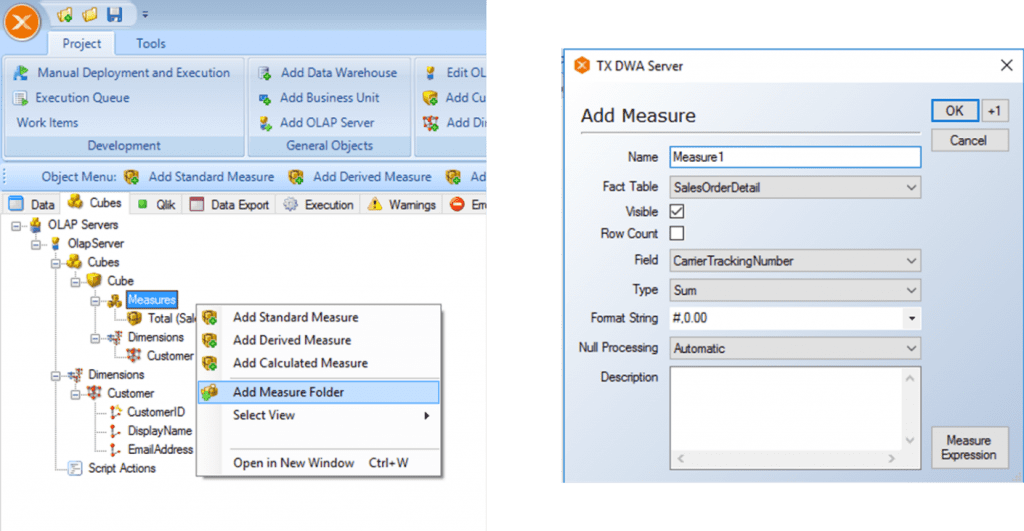Choose Open in New Window from context menu
Viewport: 1024px width, 531px height.
point(319,463)
